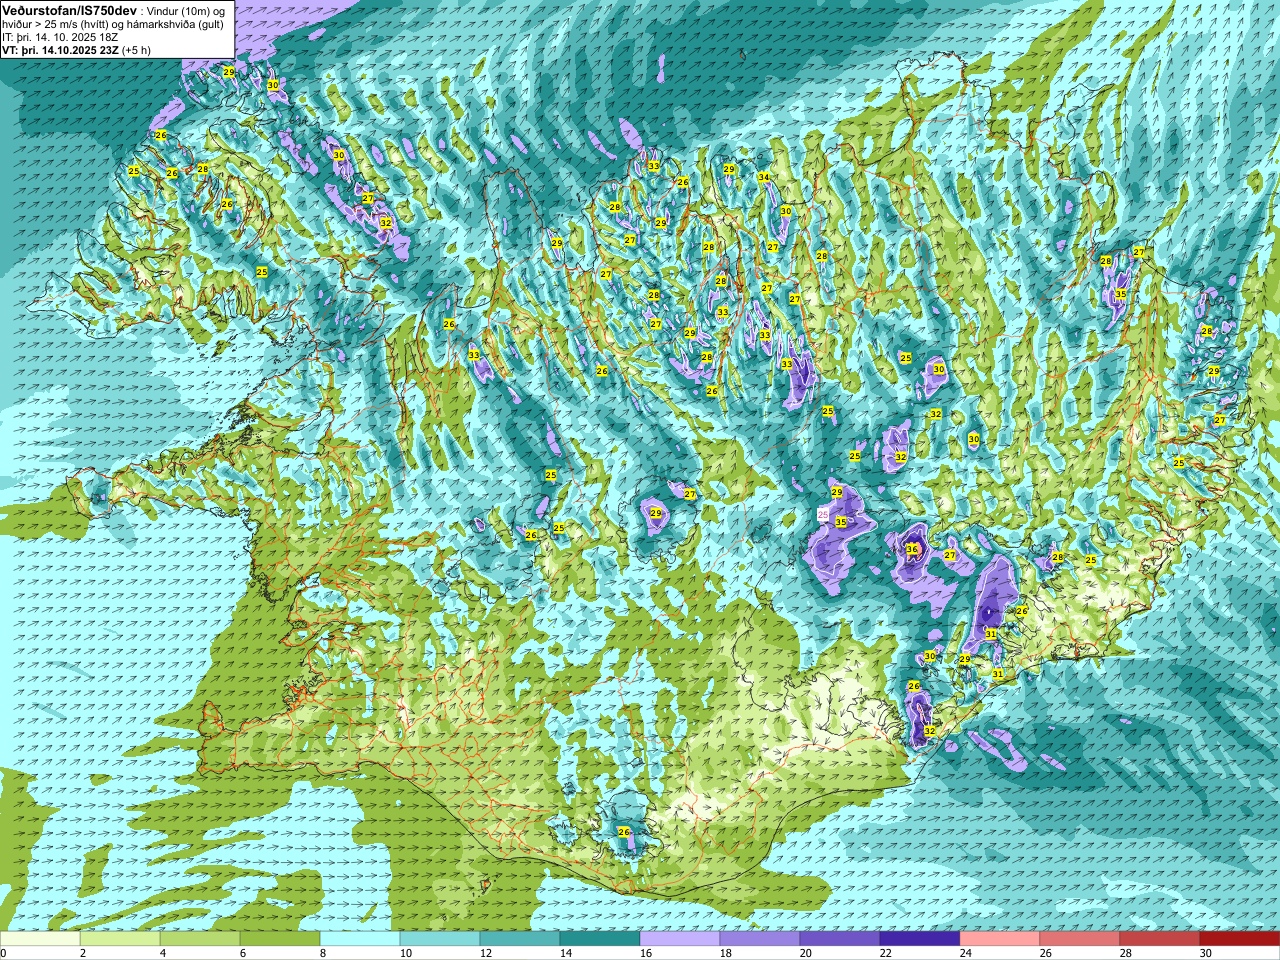Click the yellow gust label reading 36
Viewport: 1280px width, 960px height.
(912, 549)
